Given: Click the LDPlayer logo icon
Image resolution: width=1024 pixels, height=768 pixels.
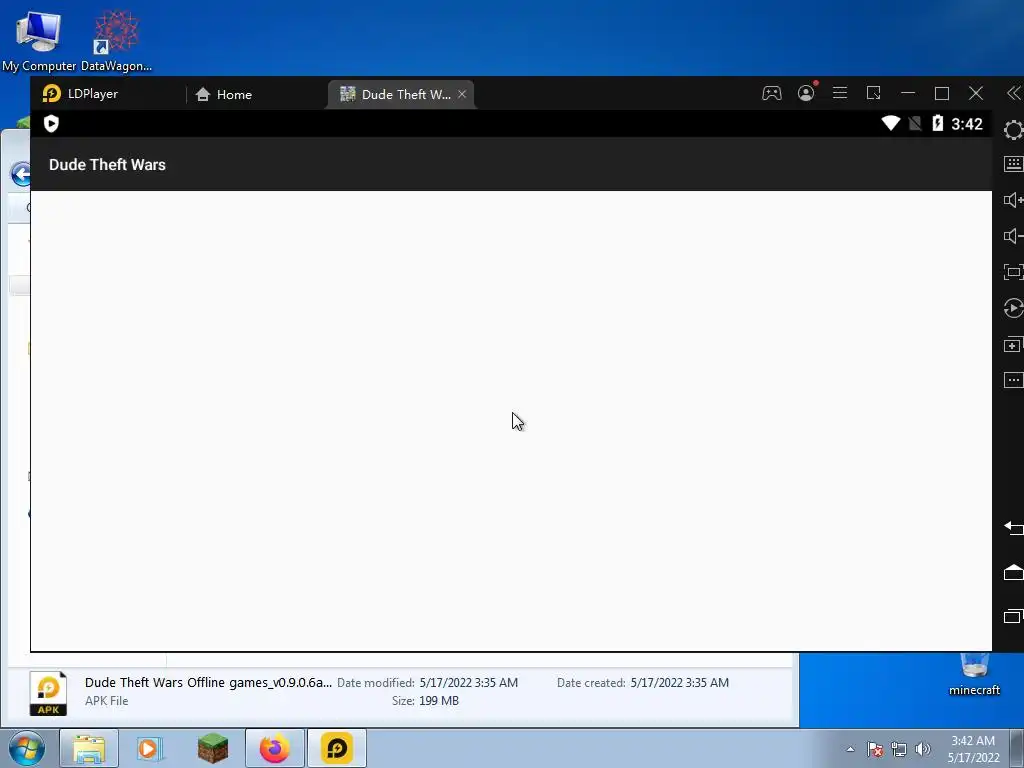Looking at the screenshot, I should click(x=52, y=94).
